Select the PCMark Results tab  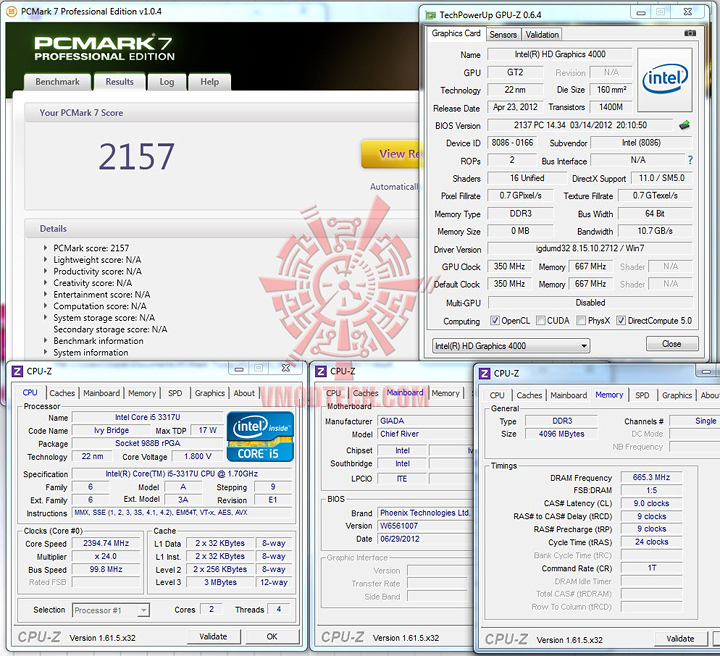119,82
